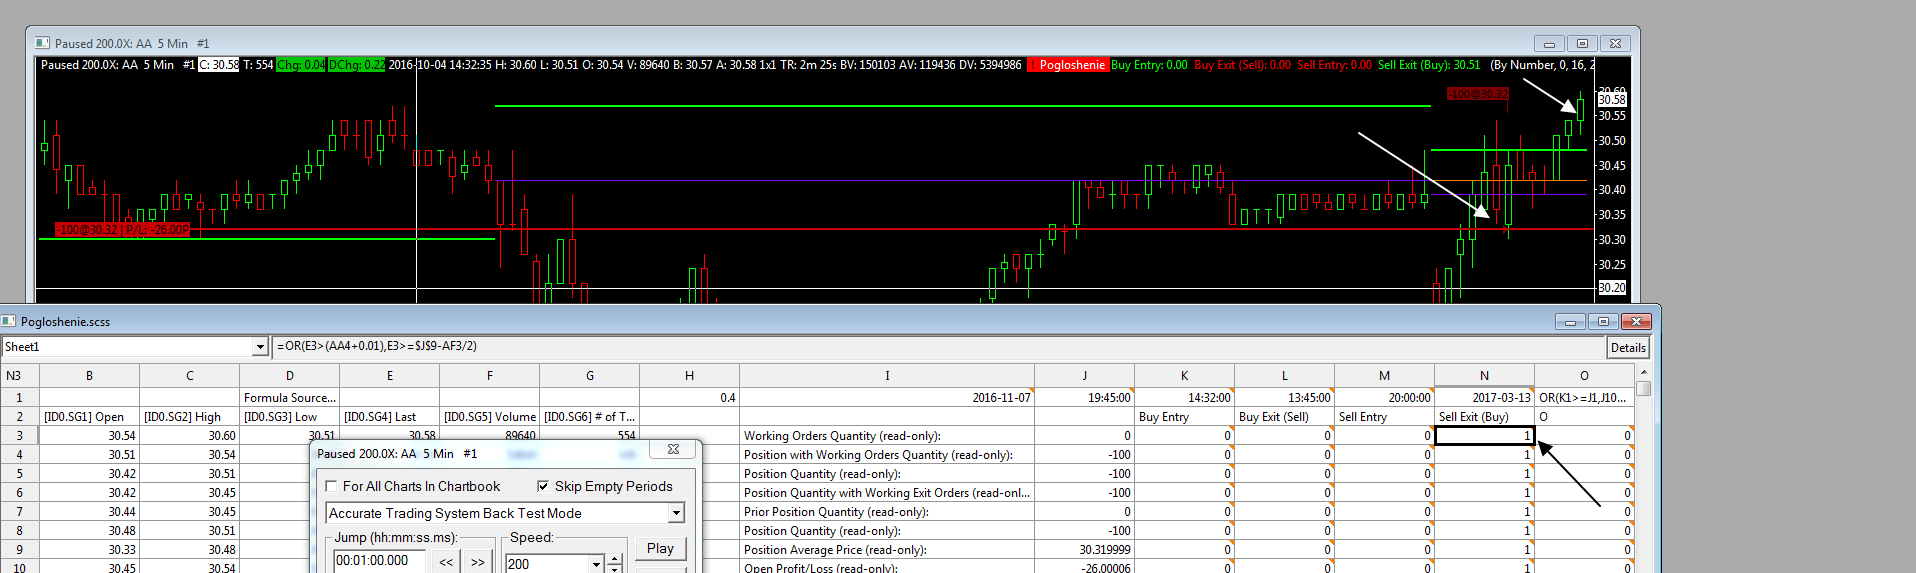Jump backward with the << button
Viewport: 1916px width, 573px height.
click(x=446, y=561)
